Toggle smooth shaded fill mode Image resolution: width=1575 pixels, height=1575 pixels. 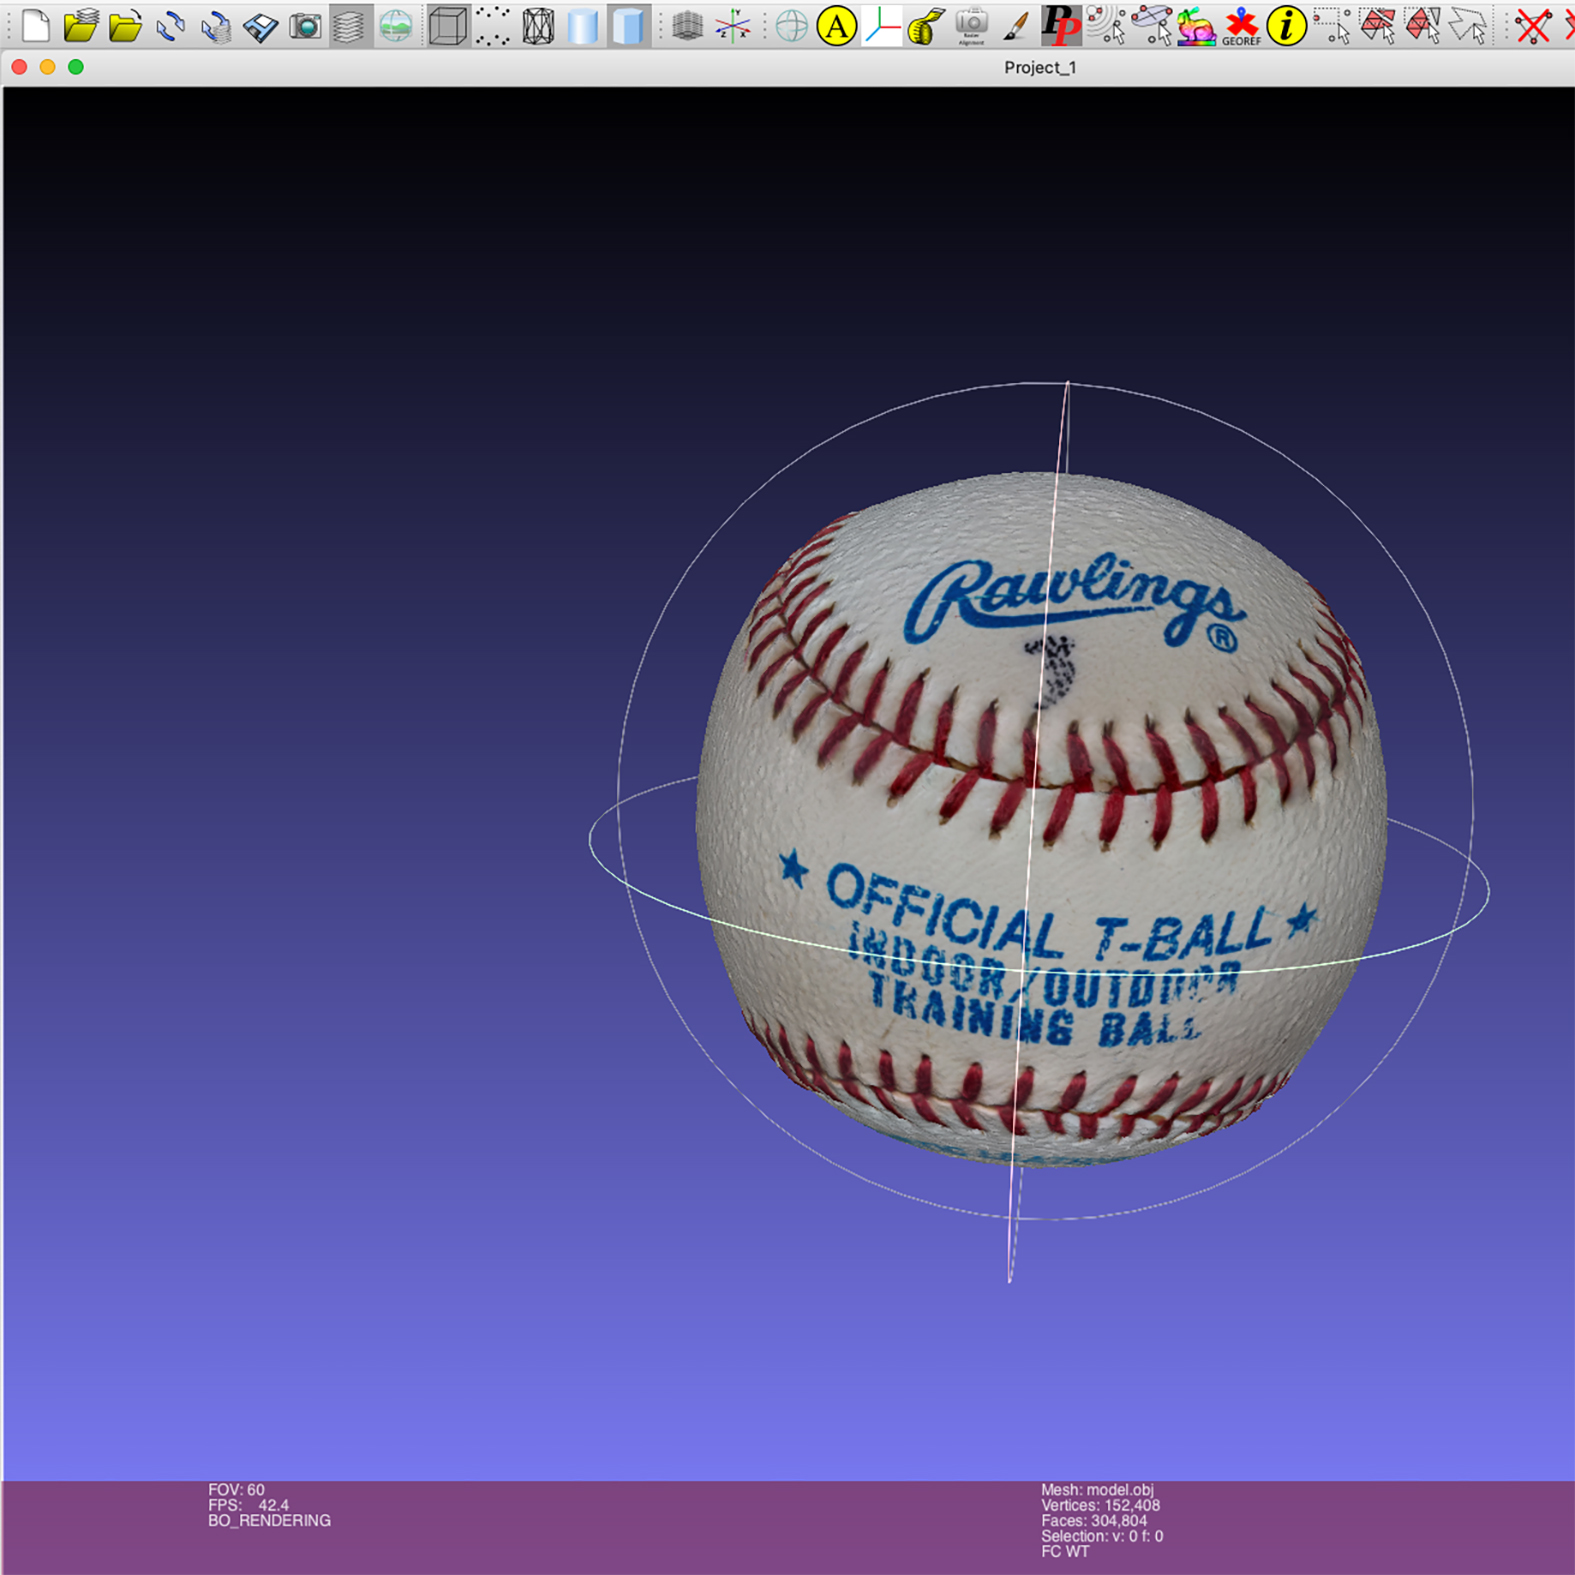583,26
